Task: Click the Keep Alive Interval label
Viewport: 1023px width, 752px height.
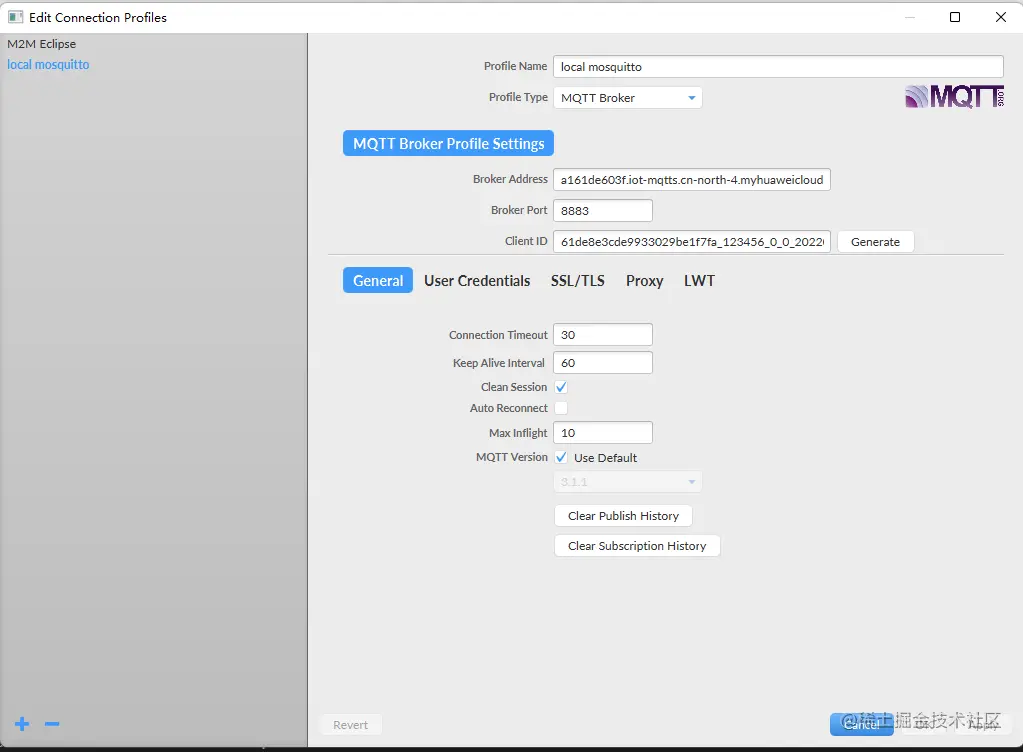Action: point(498,363)
